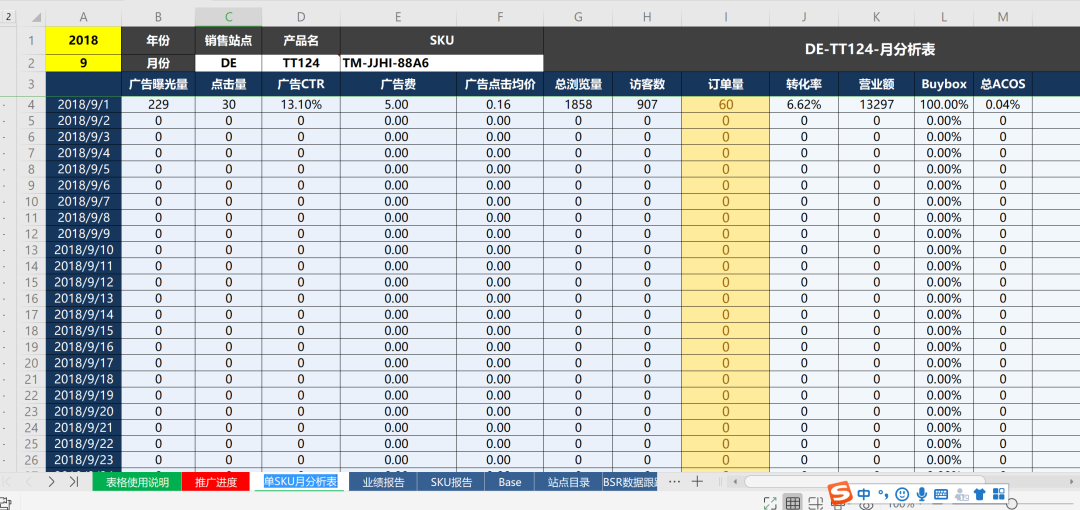Select the 单SKU月分析表 sheet tab
Viewport: 1080px width, 510px height.
coord(300,481)
